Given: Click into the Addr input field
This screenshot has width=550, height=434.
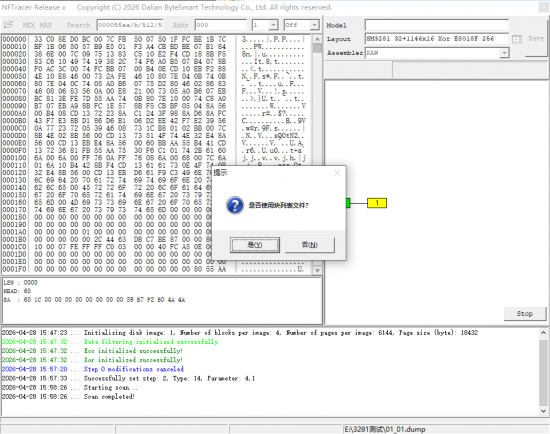Looking at the screenshot, I should [221, 25].
